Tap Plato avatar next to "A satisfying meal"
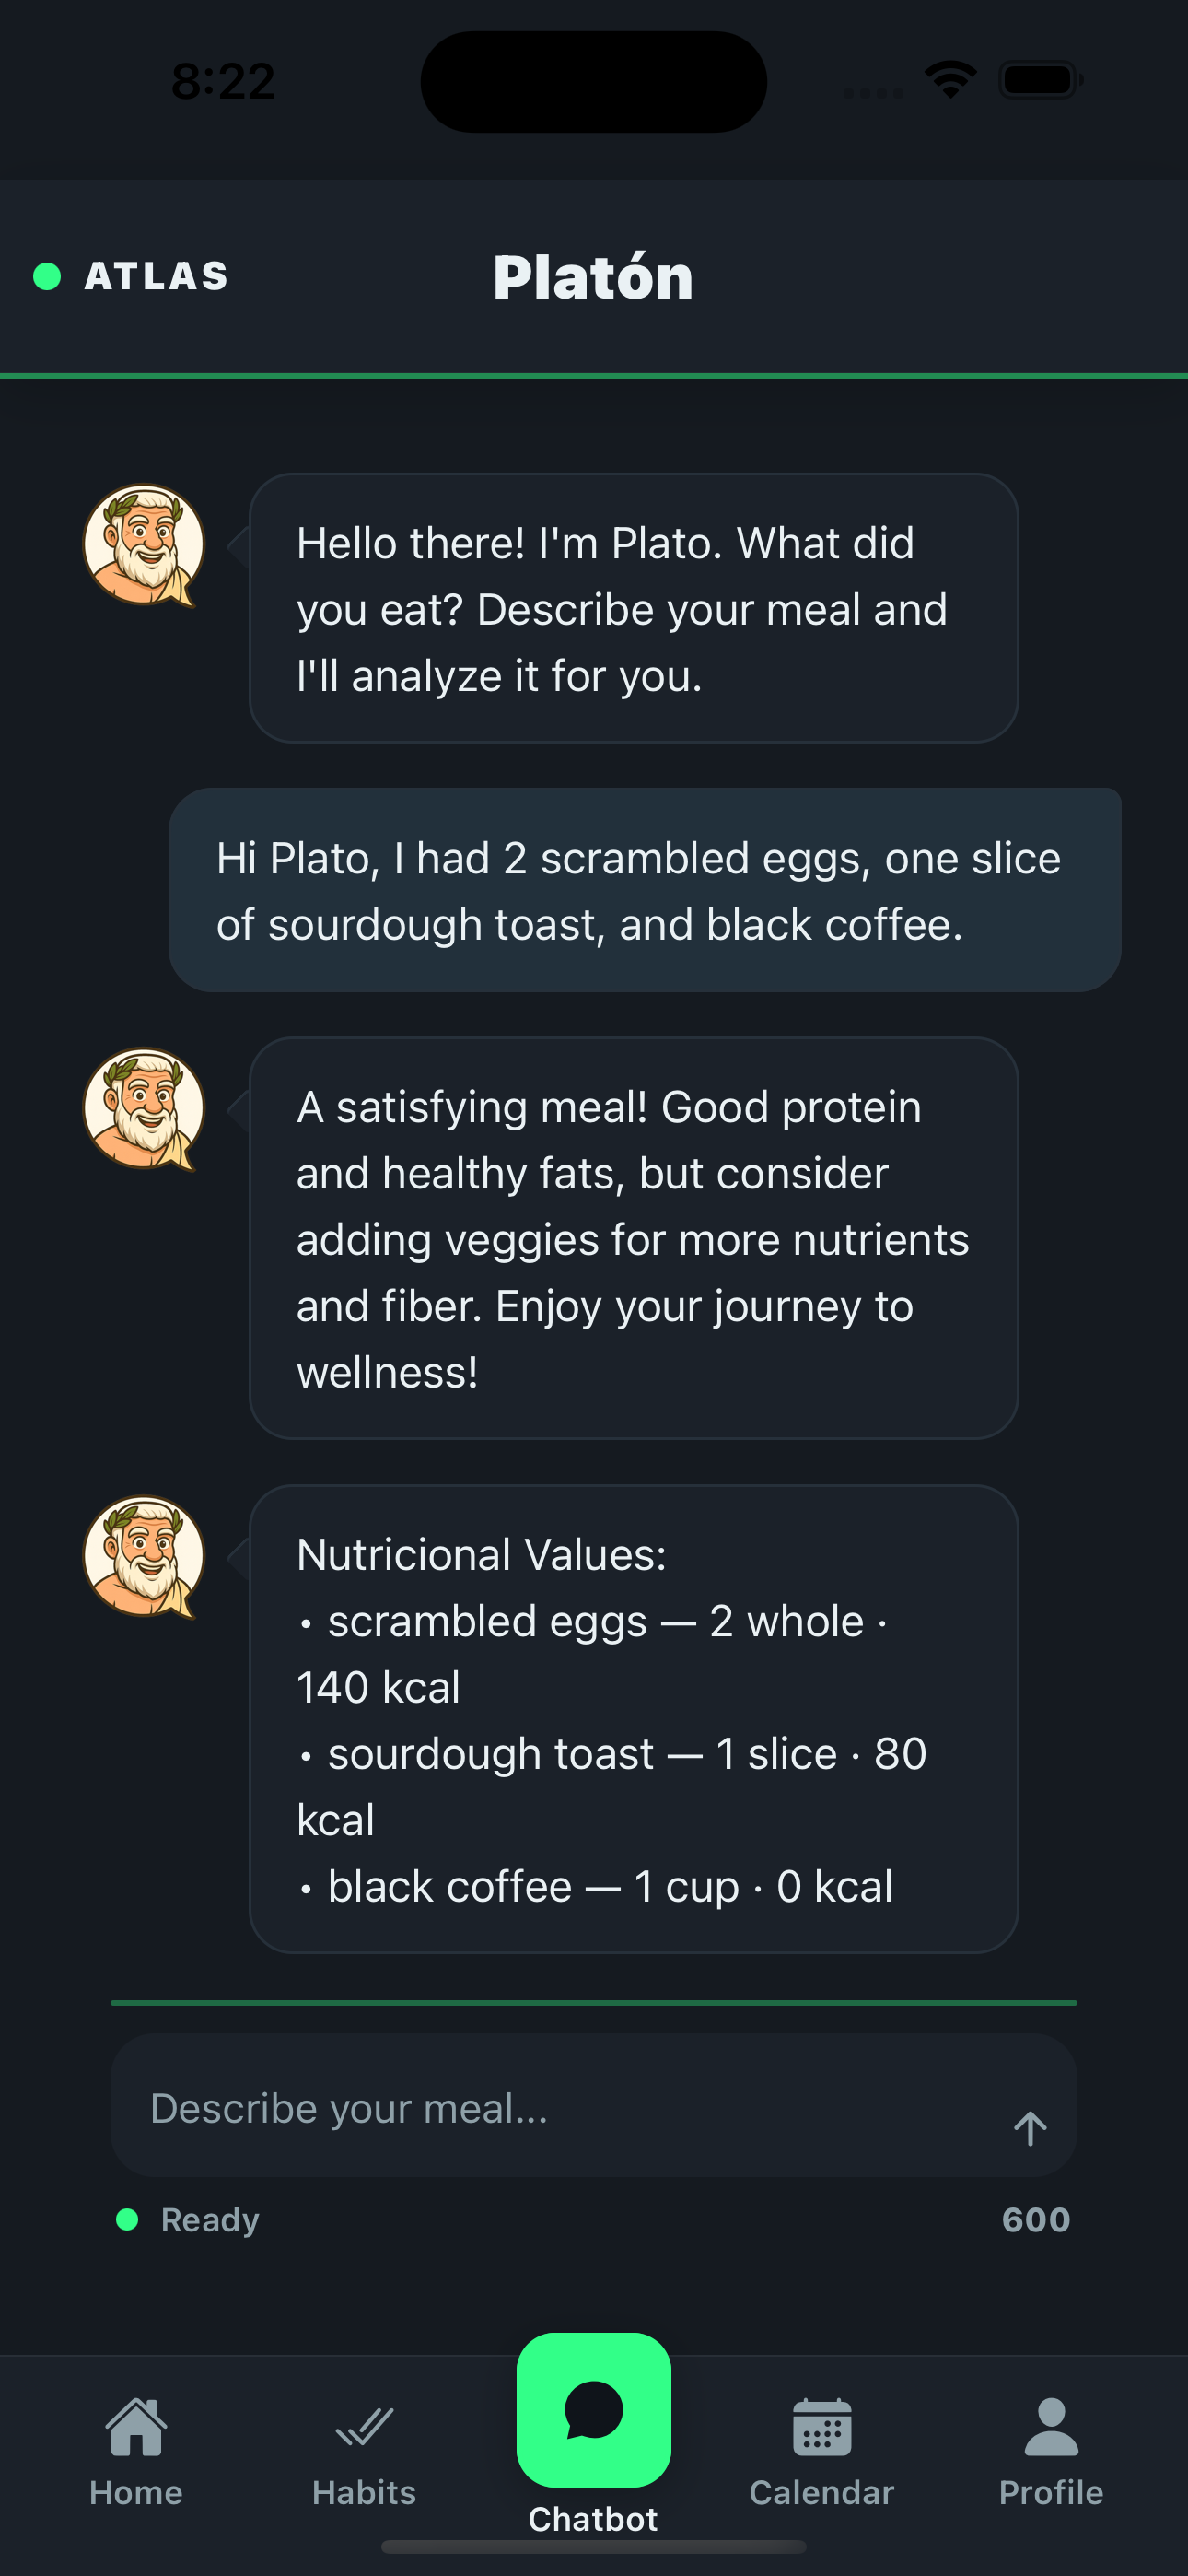 [144, 1108]
